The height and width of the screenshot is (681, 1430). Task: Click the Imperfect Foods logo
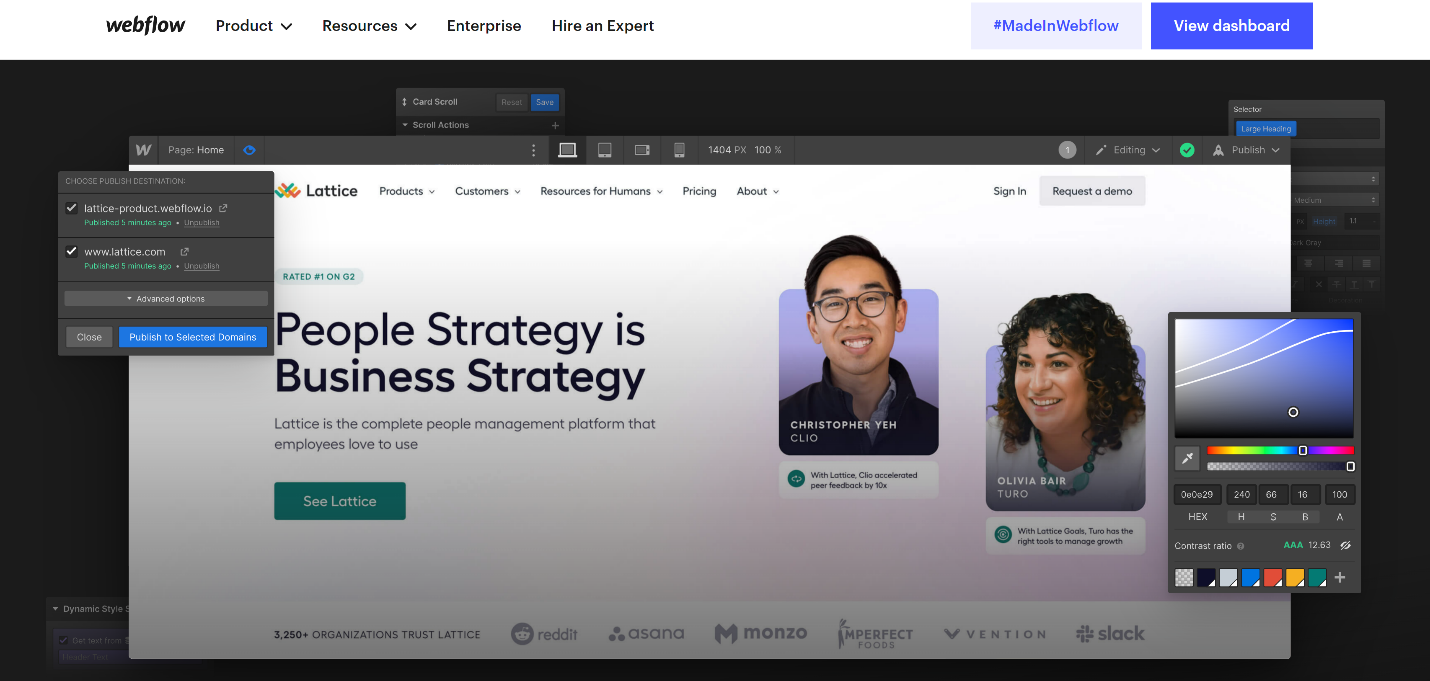875,634
